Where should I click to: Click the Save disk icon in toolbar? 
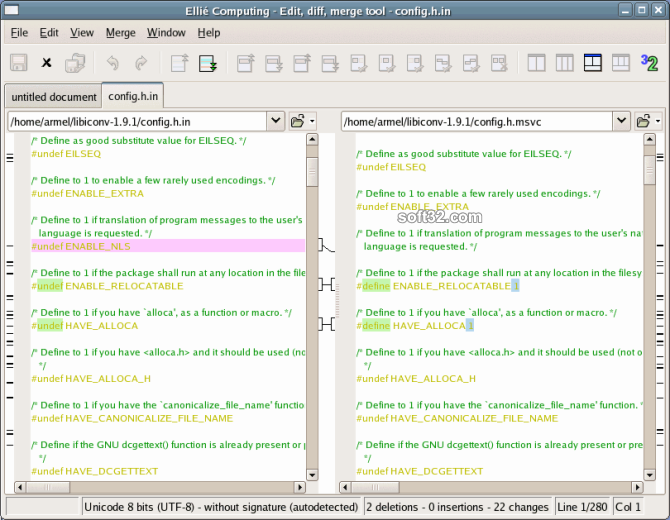[x=18, y=63]
